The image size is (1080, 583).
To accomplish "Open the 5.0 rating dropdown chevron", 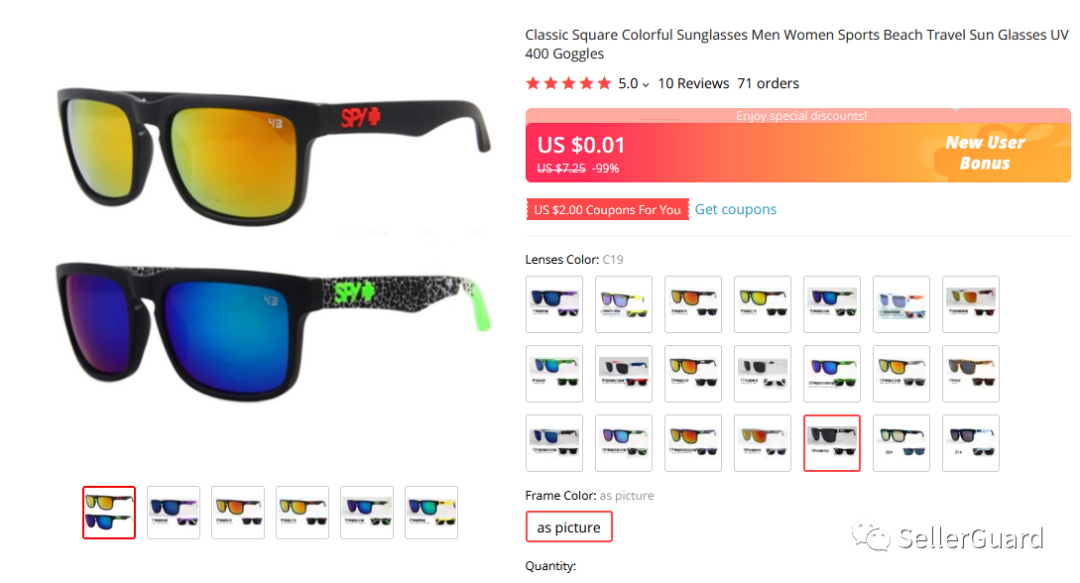I will pos(645,85).
